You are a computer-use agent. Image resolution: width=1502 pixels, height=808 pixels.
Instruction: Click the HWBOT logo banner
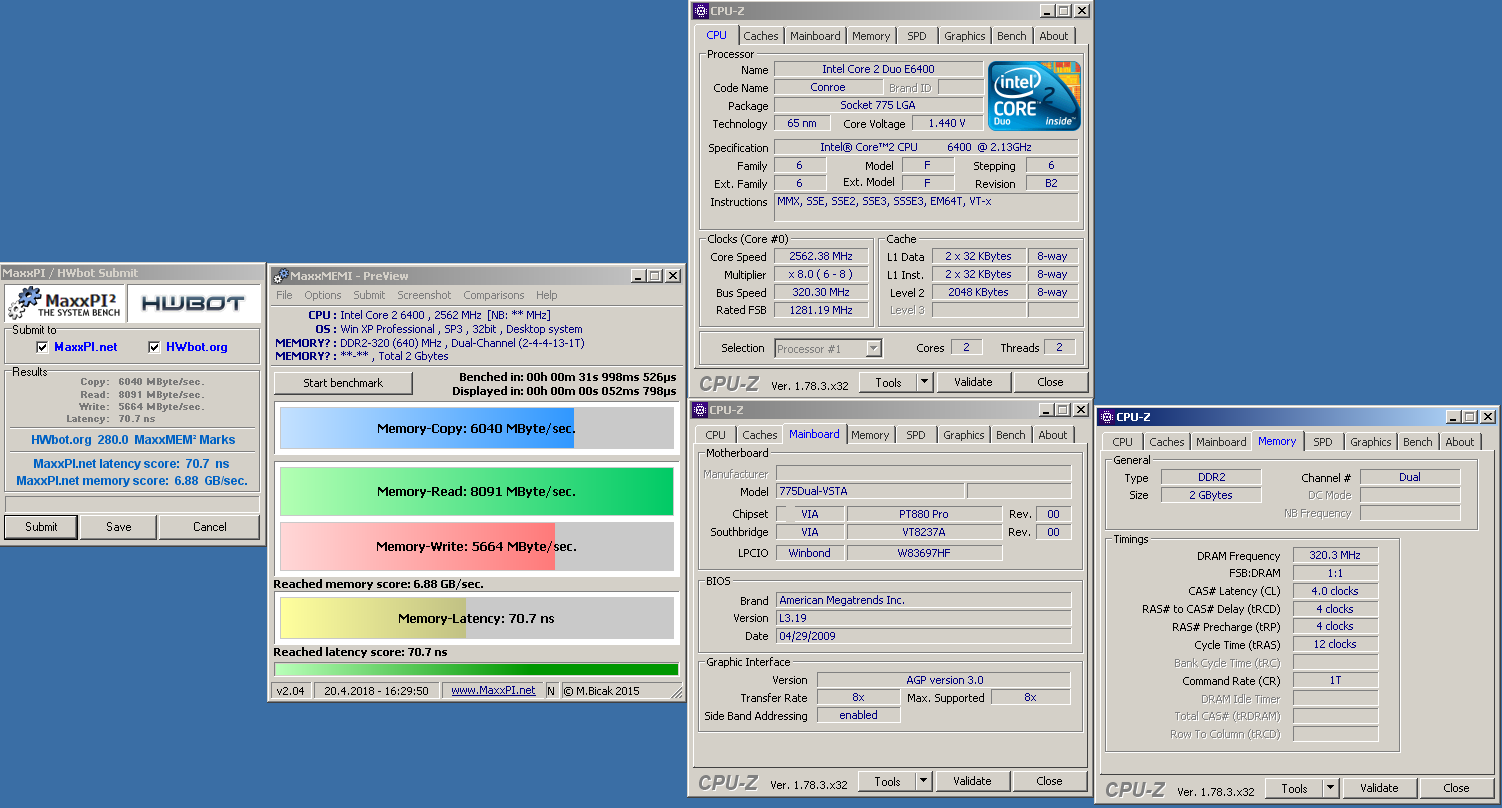point(192,303)
